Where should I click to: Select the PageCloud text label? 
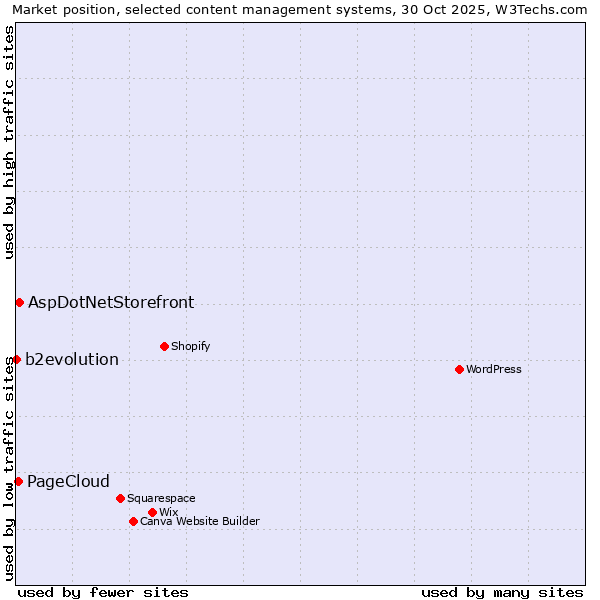click(x=68, y=481)
